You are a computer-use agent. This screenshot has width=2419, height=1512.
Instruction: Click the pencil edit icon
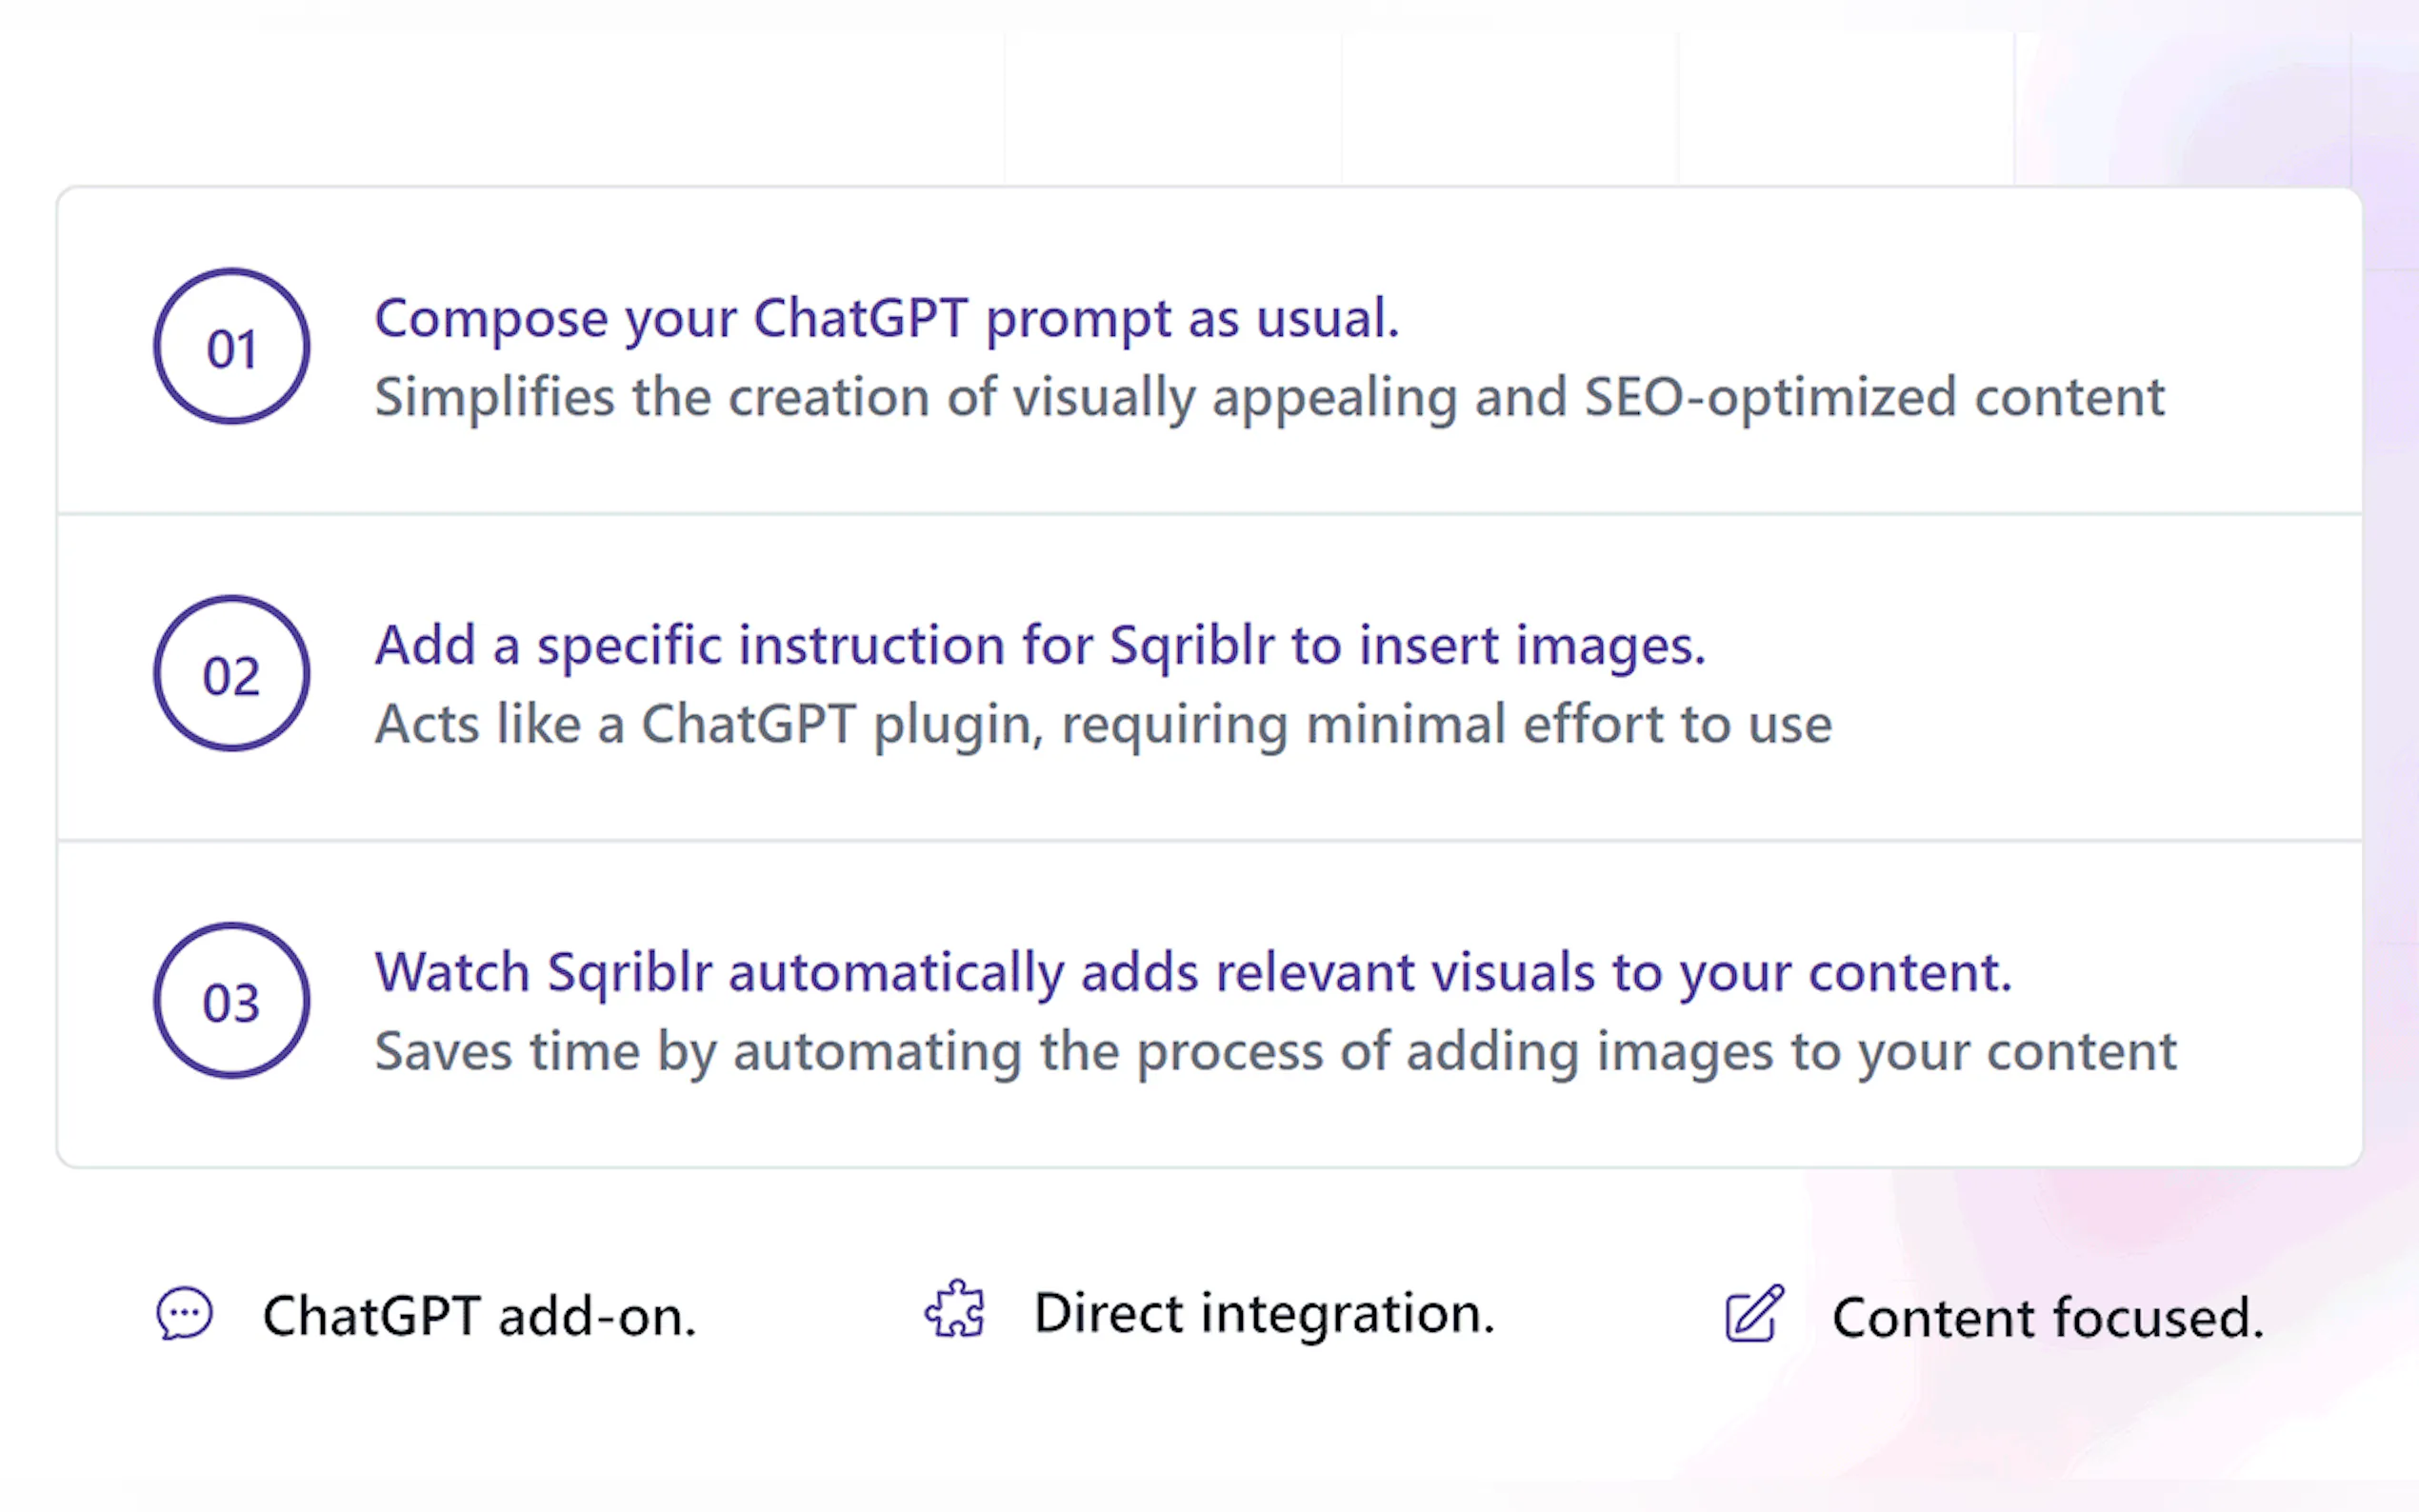[1755, 1314]
